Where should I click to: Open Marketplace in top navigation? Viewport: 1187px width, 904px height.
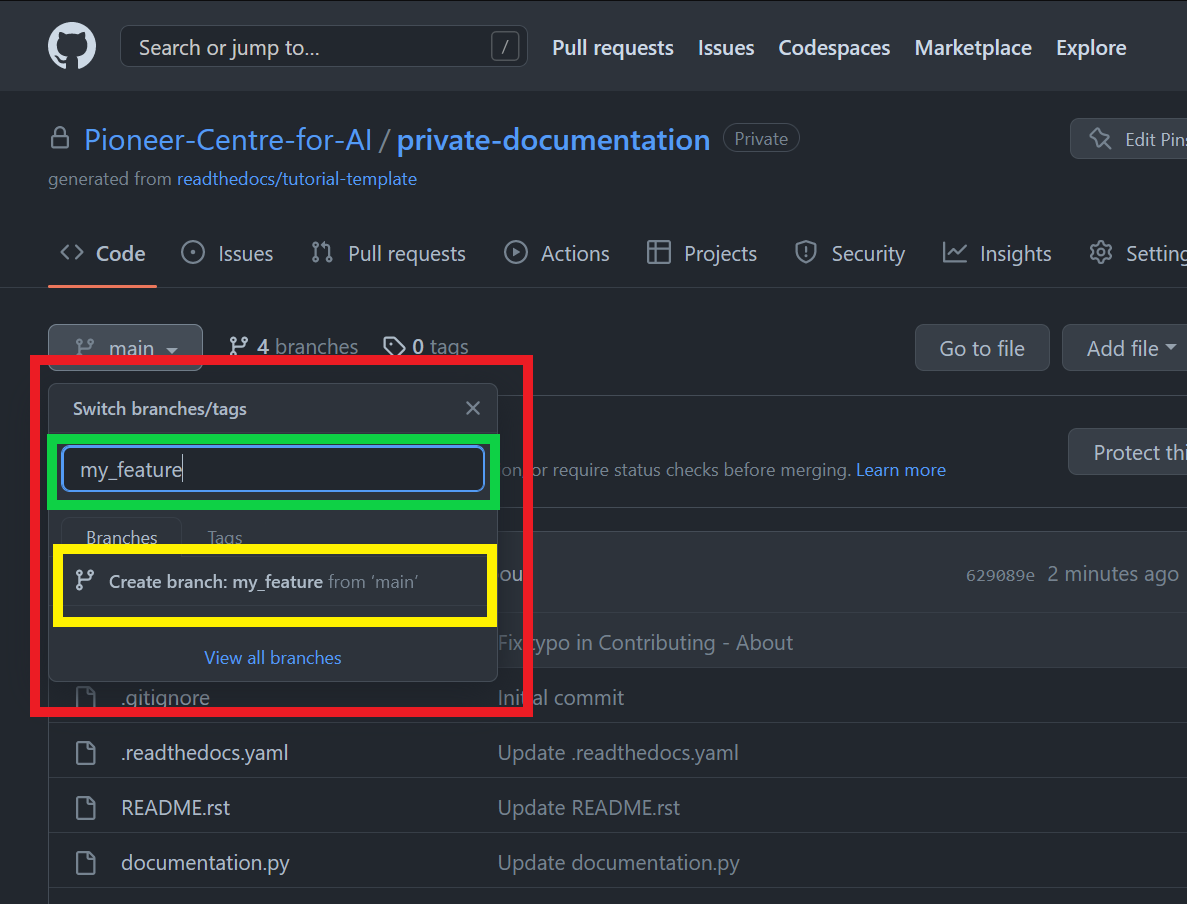[x=973, y=48]
